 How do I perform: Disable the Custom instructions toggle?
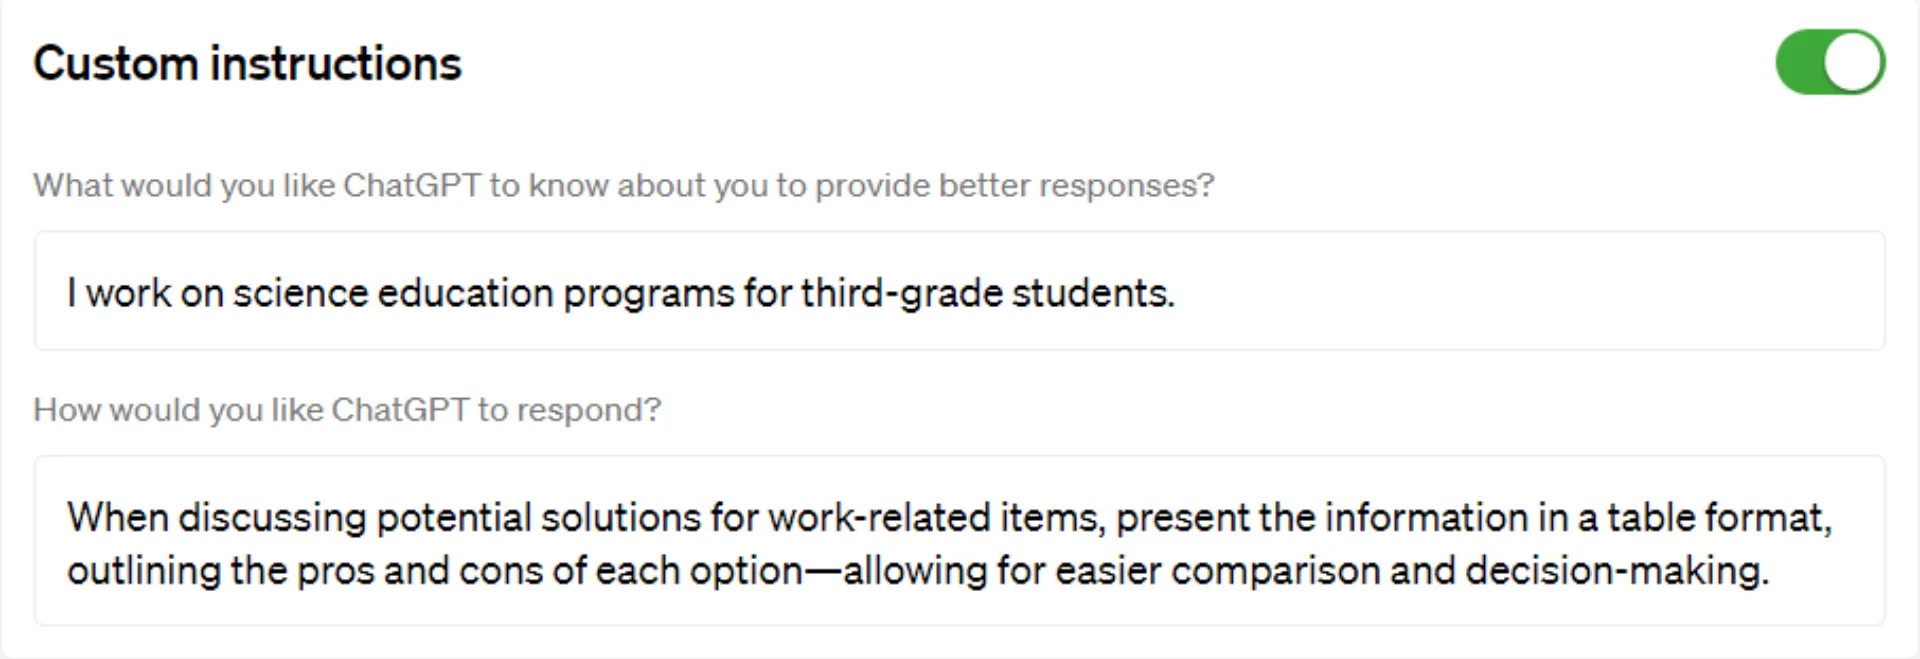click(x=1830, y=62)
